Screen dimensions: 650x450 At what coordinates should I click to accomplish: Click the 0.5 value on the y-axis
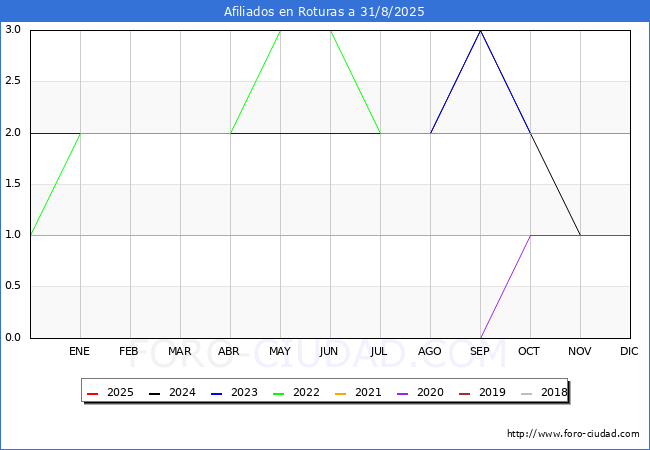coord(13,286)
